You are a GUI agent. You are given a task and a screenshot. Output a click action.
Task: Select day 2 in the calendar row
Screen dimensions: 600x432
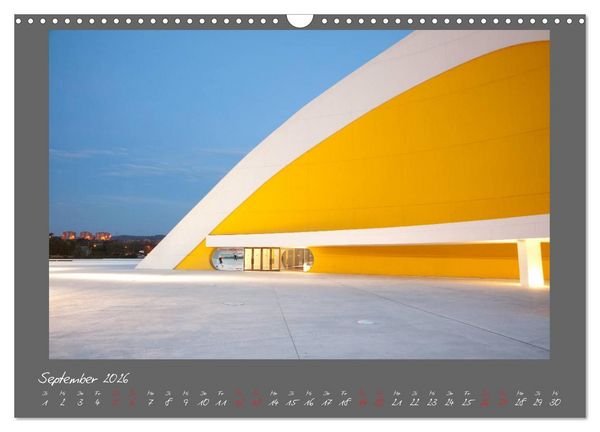(63, 402)
